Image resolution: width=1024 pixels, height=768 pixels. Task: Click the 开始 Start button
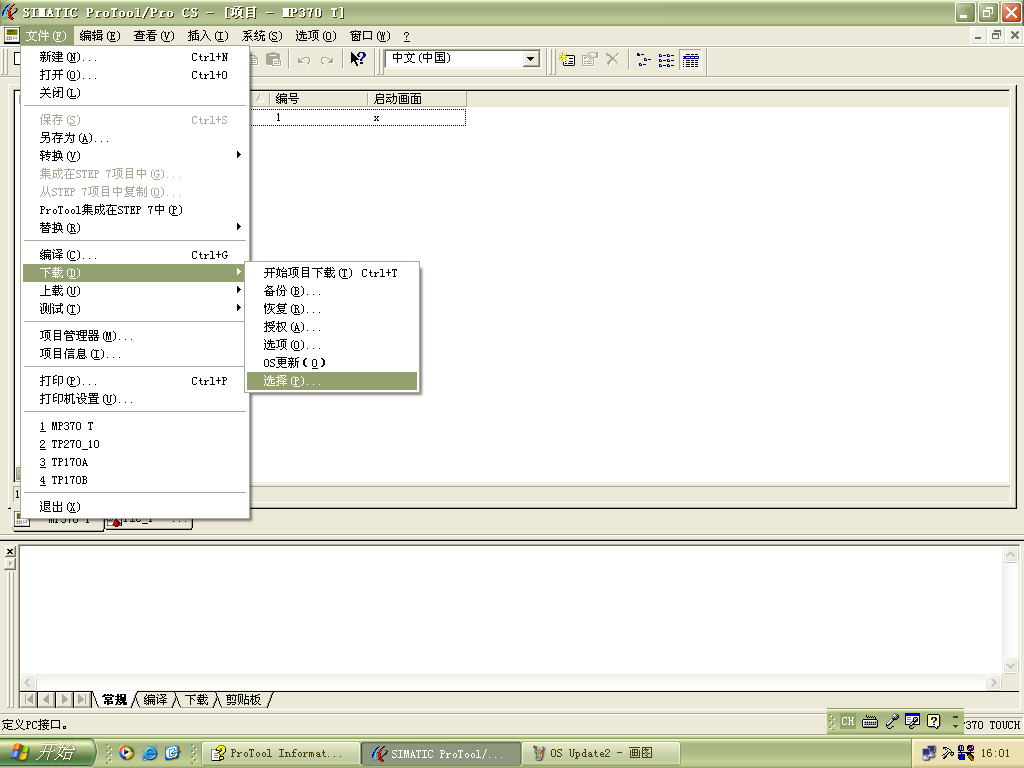pyautogui.click(x=48, y=753)
